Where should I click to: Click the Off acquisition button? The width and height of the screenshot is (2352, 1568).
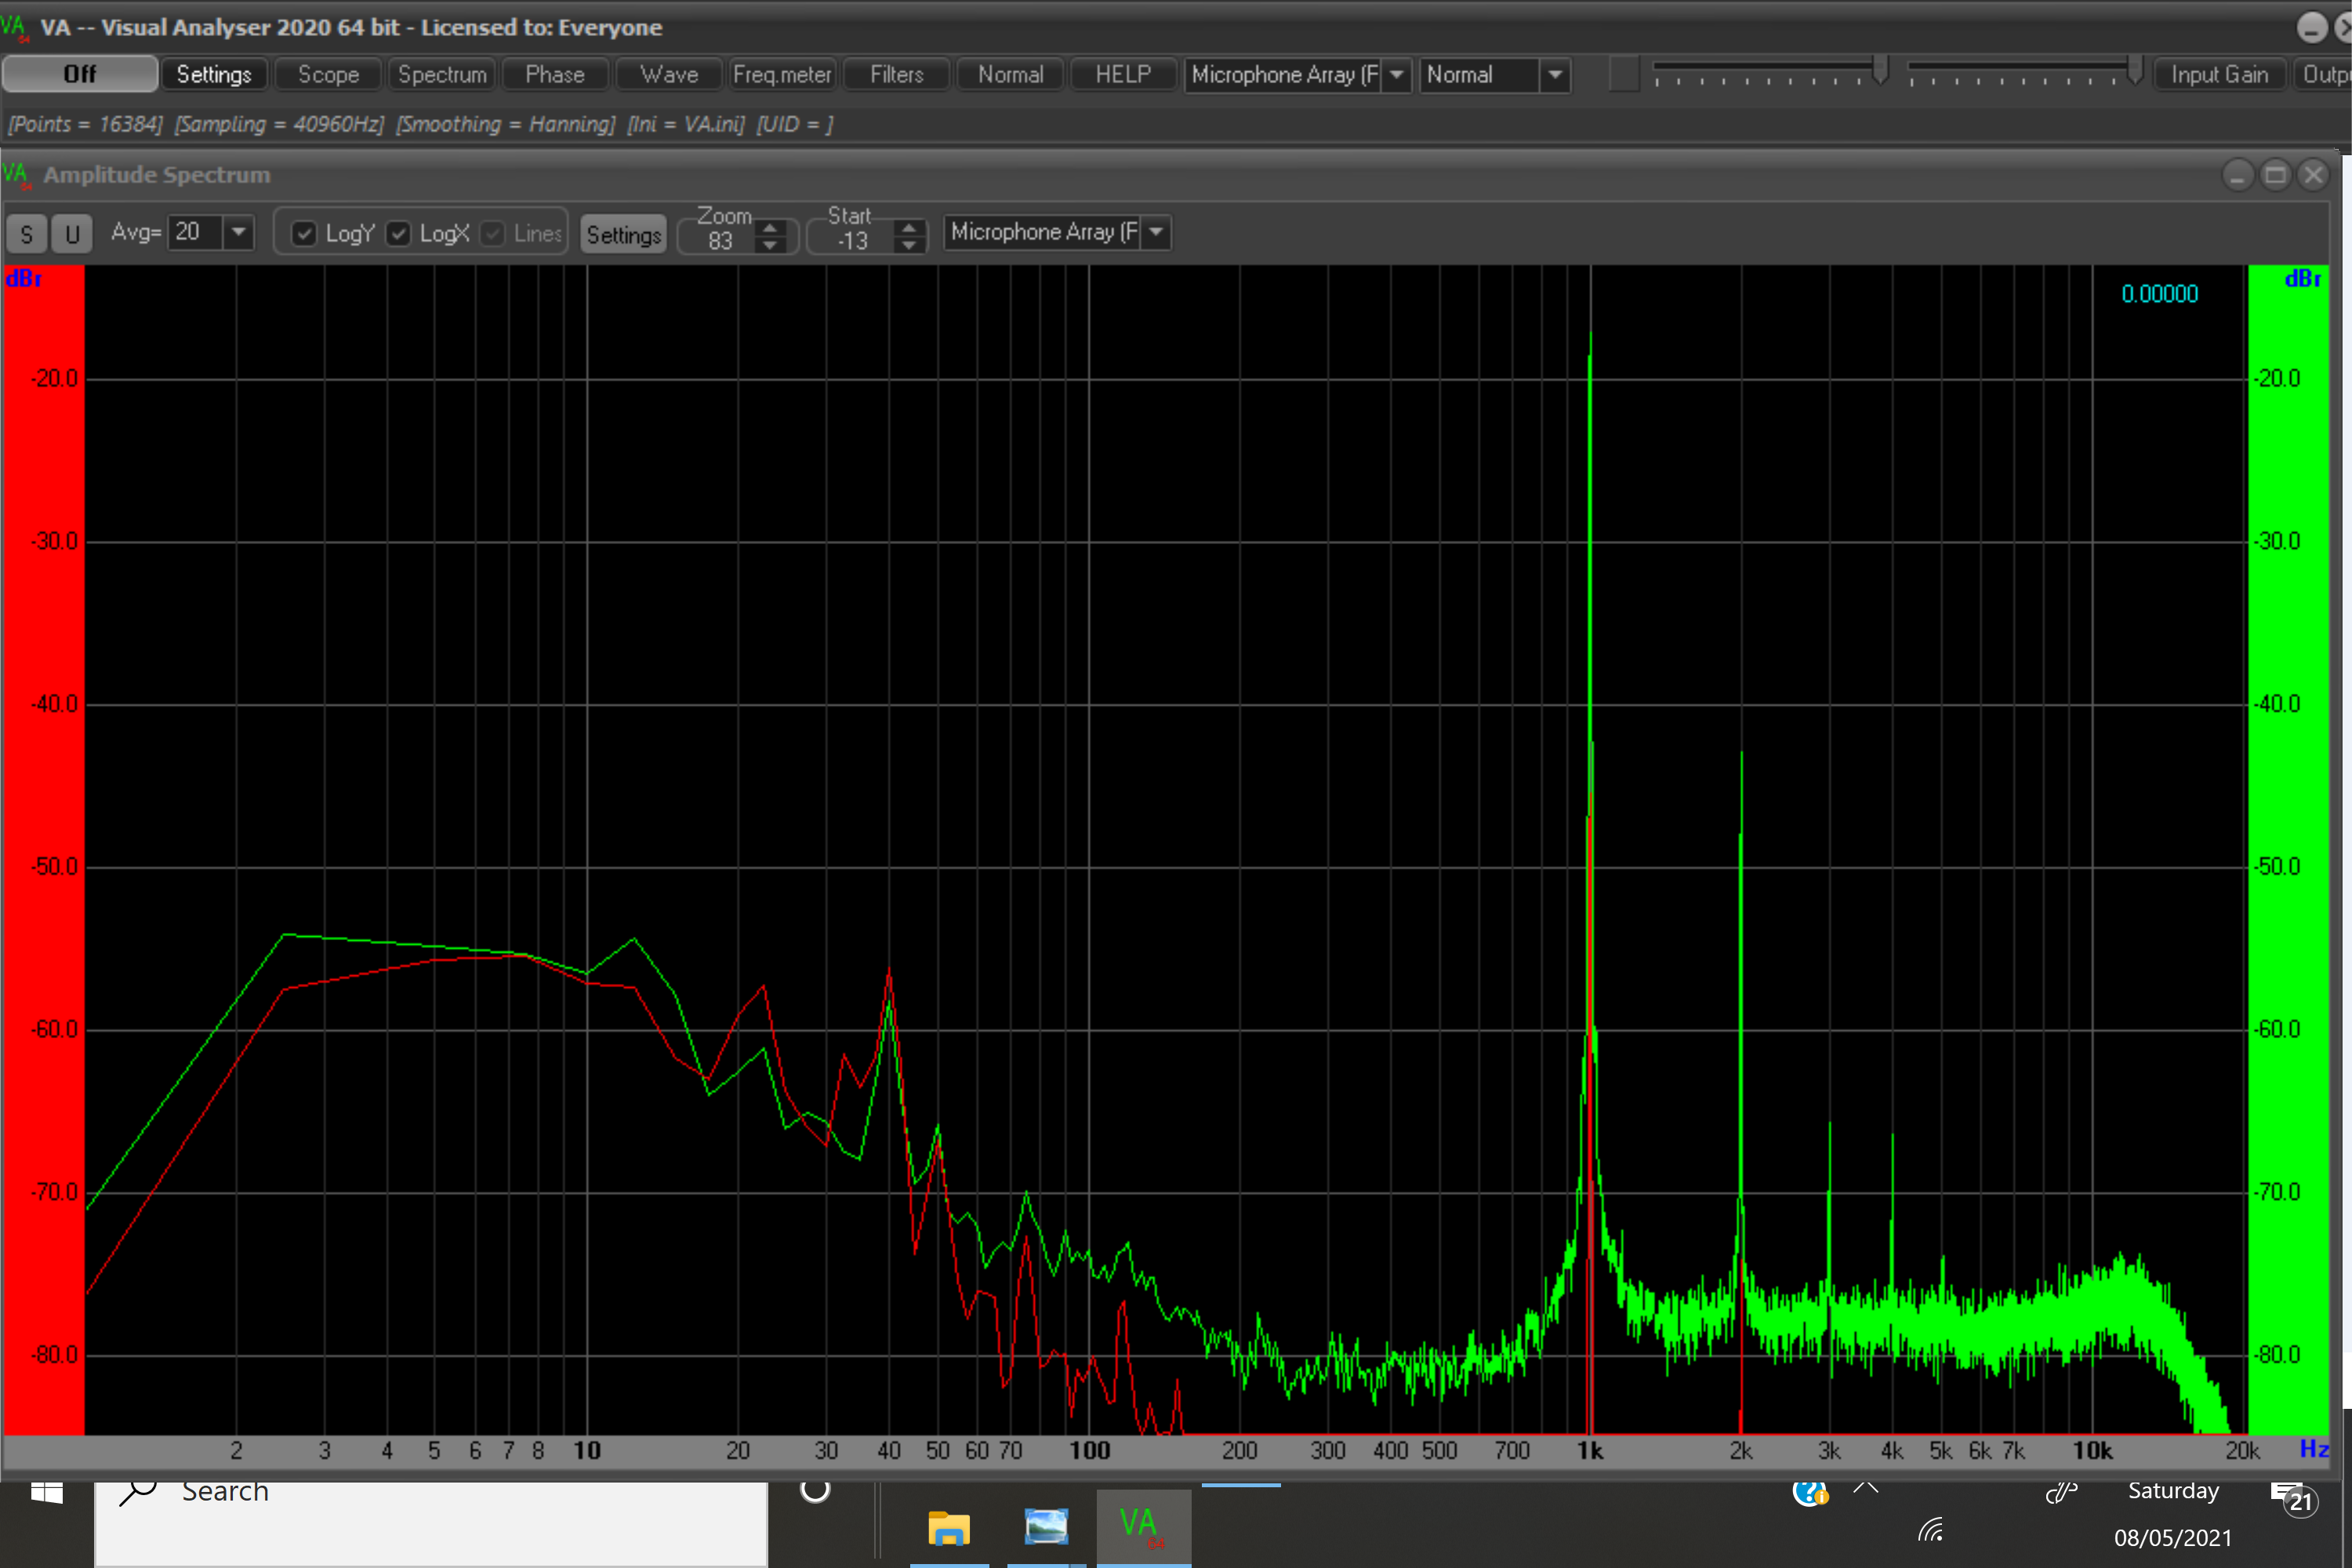[x=80, y=74]
